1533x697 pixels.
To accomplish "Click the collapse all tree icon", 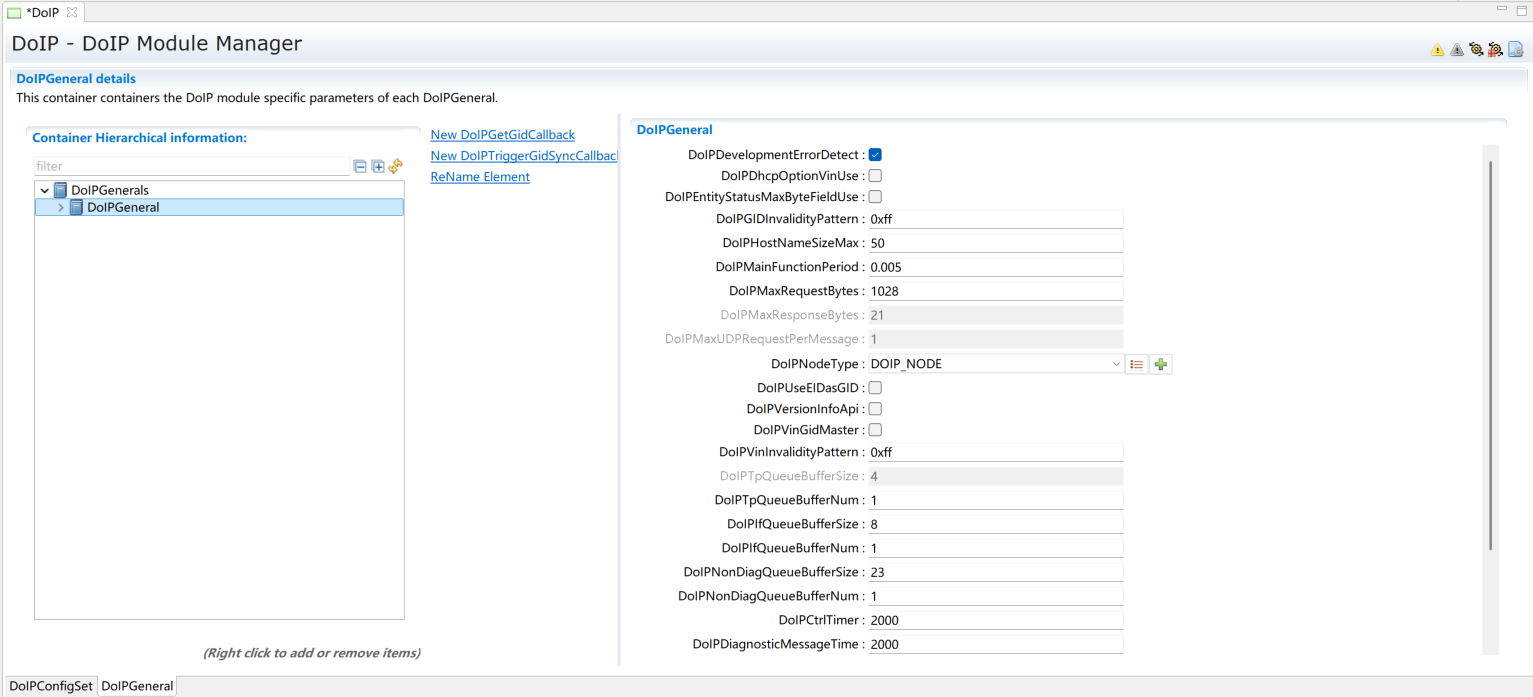I will [360, 167].
